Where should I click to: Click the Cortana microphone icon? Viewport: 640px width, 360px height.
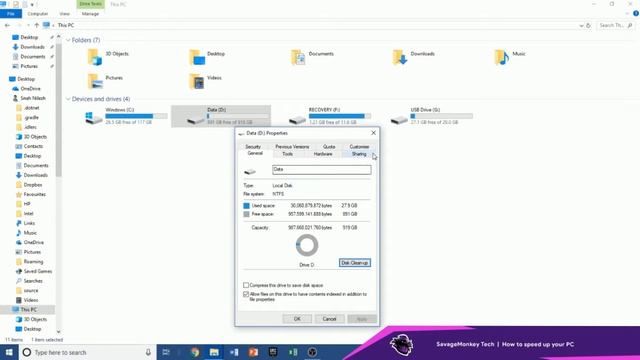148,352
